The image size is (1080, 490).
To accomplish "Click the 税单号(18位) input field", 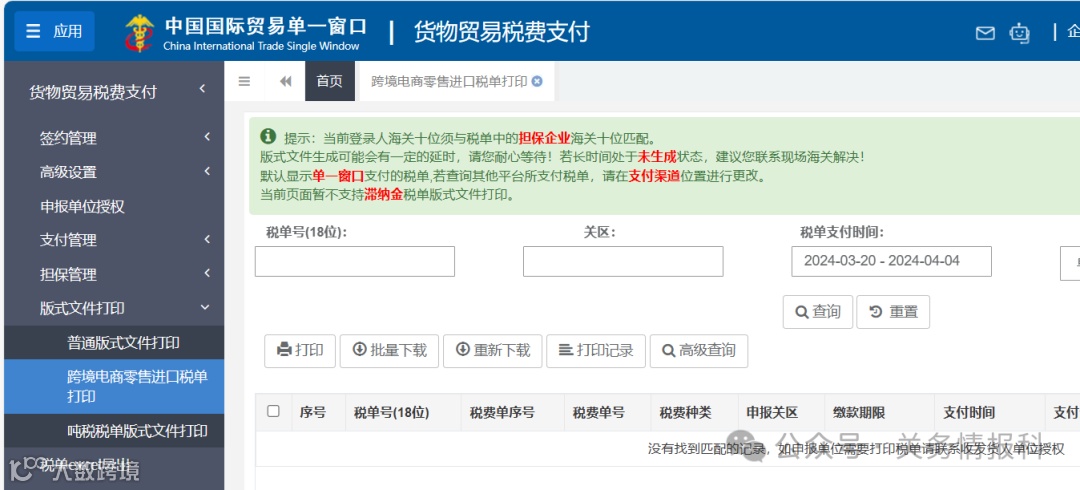I will tap(355, 262).
